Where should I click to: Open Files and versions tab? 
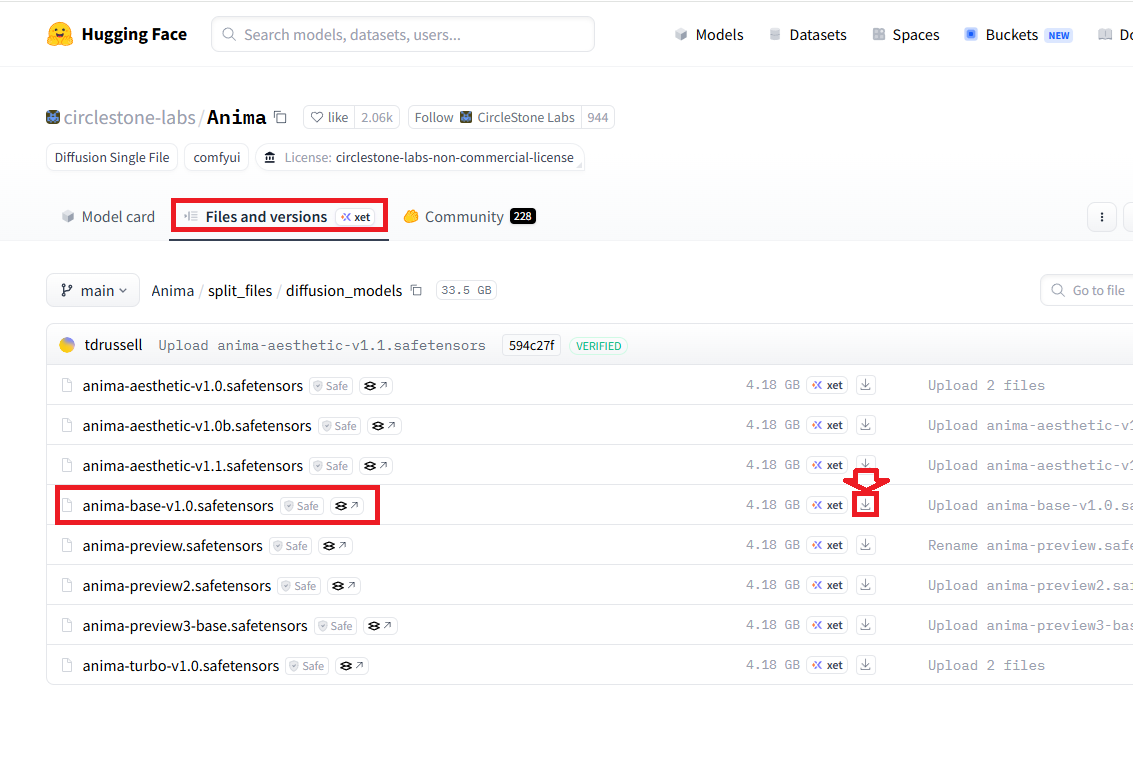tap(279, 217)
